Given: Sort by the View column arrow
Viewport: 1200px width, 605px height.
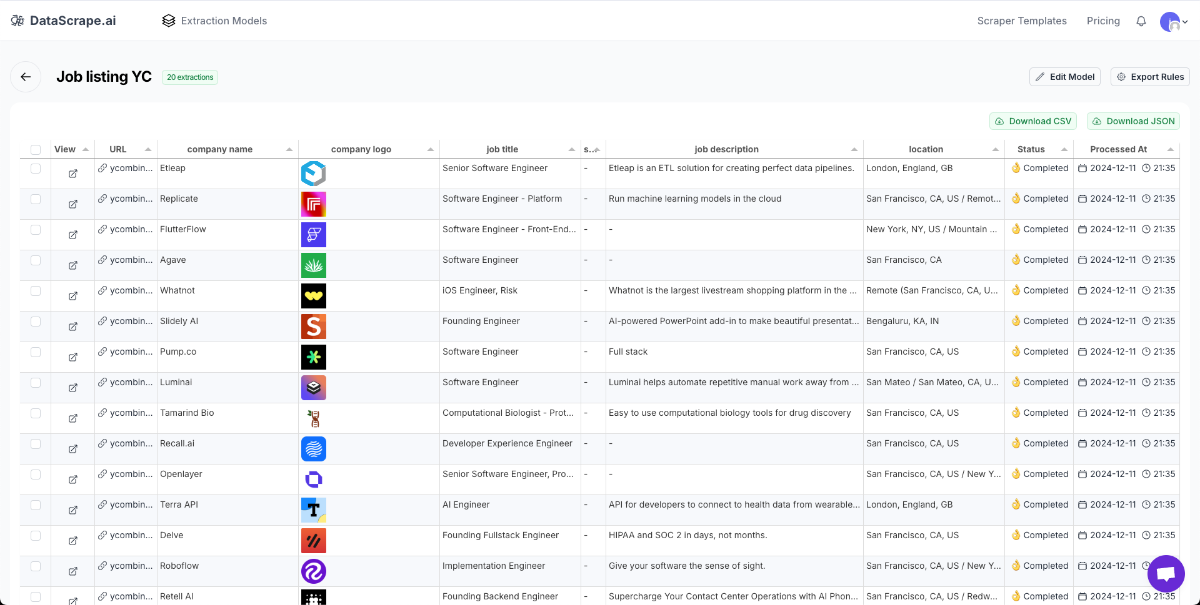Looking at the screenshot, I should tap(86, 149).
